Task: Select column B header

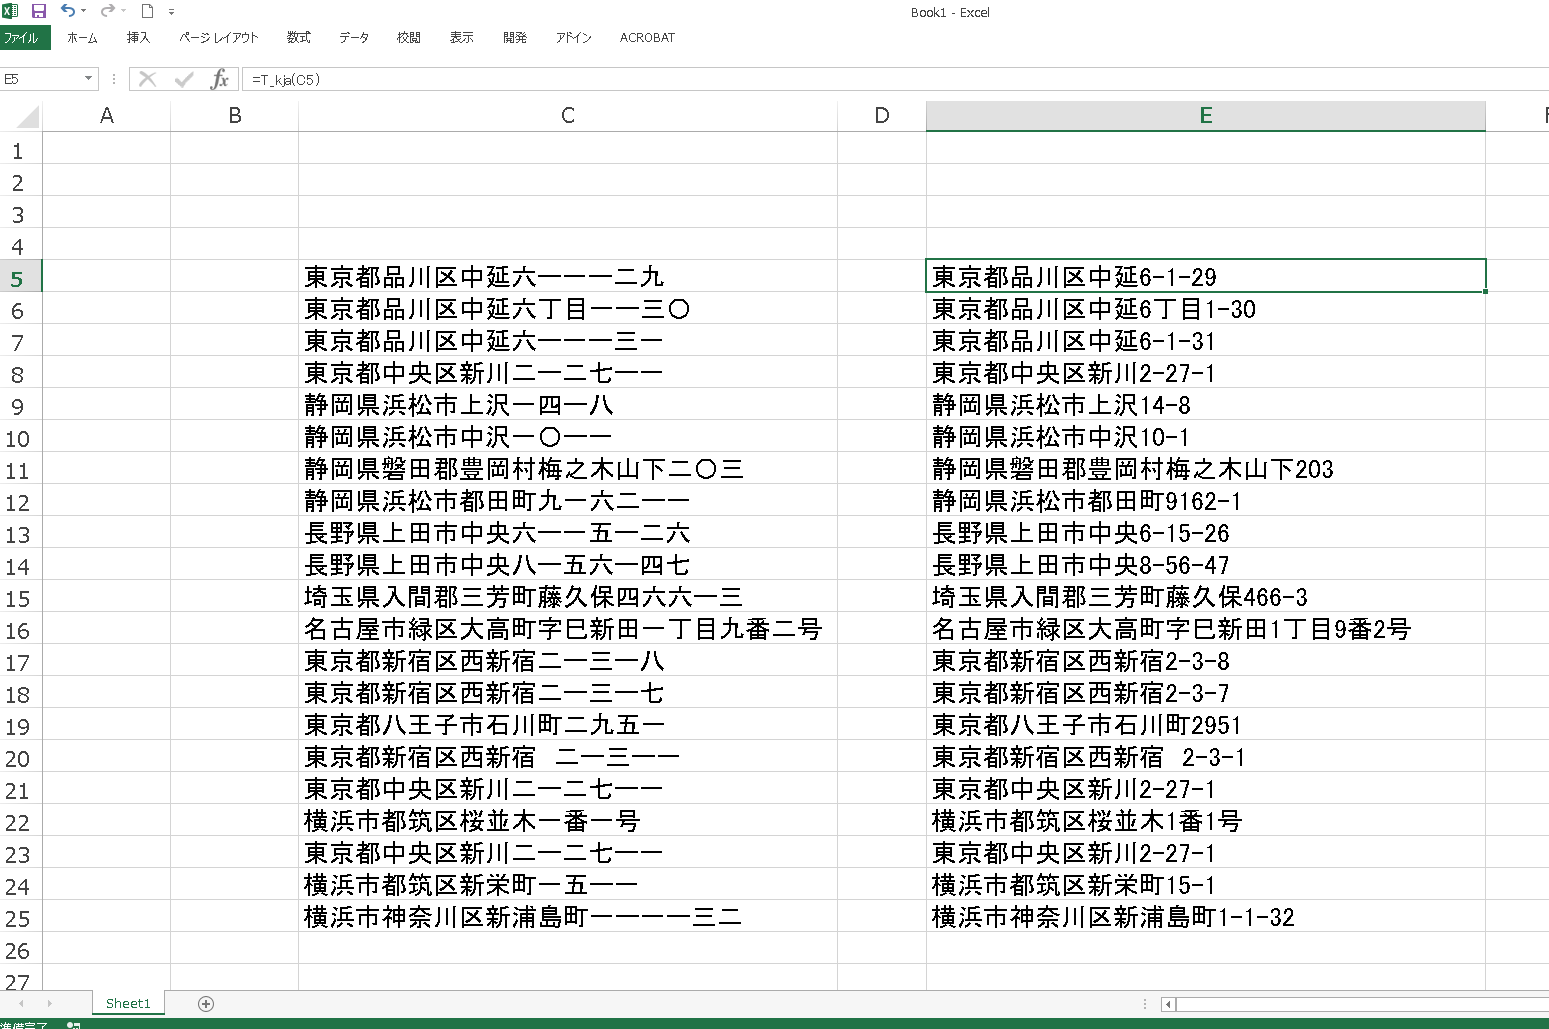Action: click(x=235, y=116)
